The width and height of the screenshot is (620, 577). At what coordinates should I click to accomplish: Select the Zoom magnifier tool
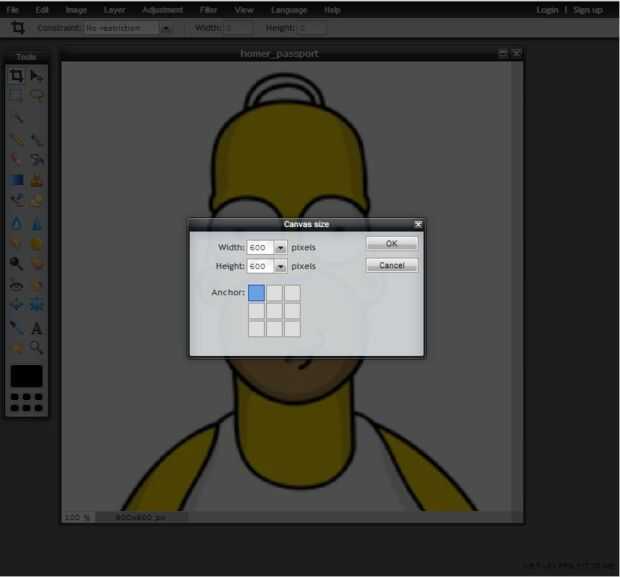click(37, 348)
